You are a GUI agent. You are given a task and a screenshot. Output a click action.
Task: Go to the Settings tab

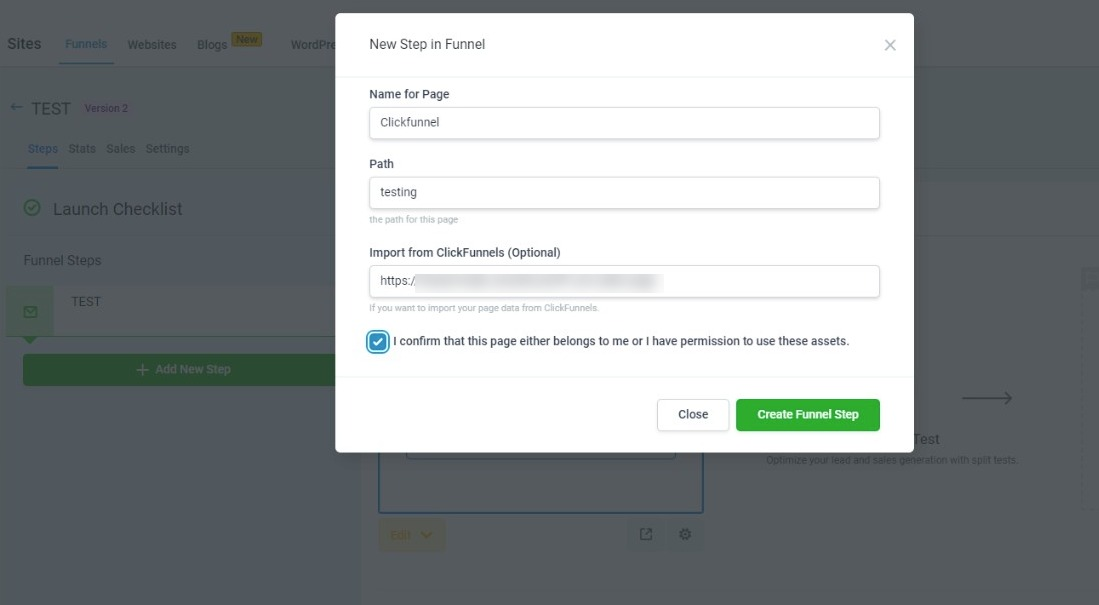point(167,149)
